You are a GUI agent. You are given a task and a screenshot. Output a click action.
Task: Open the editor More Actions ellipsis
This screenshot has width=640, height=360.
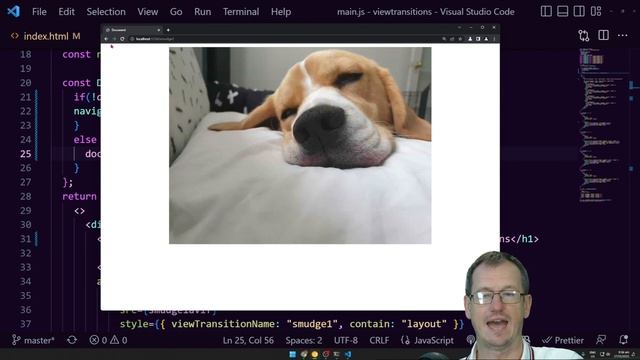point(622,36)
